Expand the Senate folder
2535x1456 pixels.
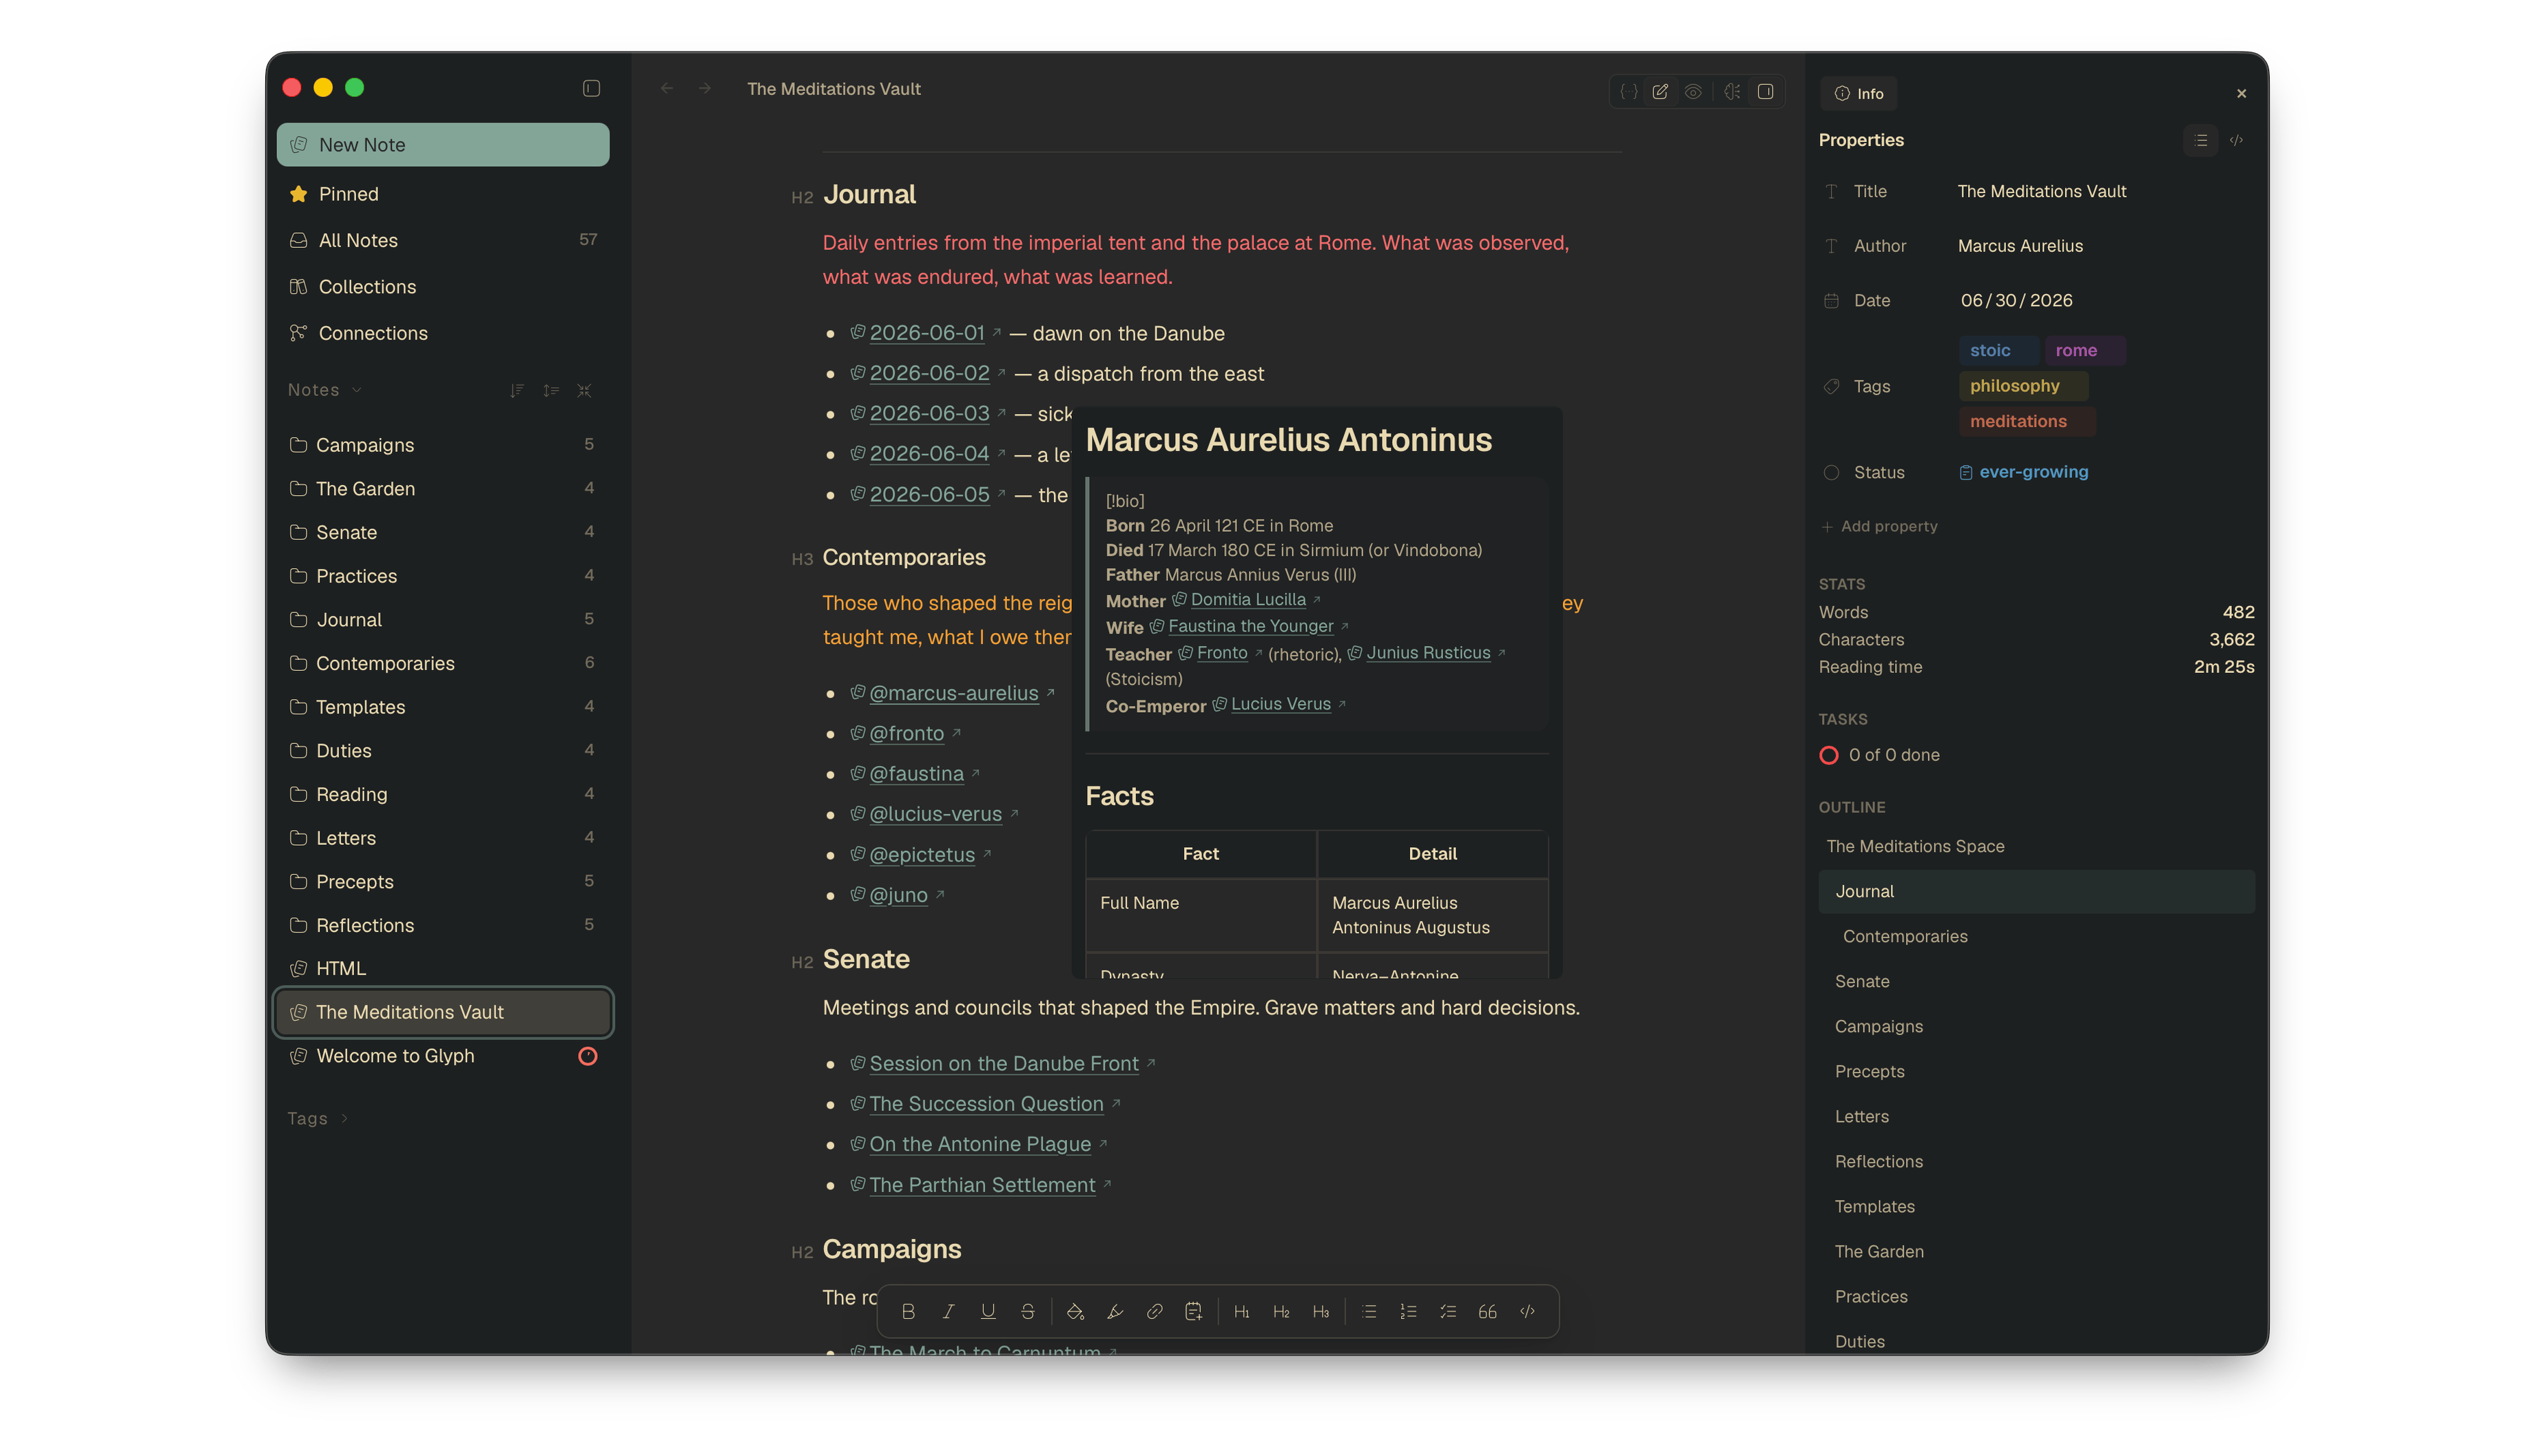coord(443,532)
